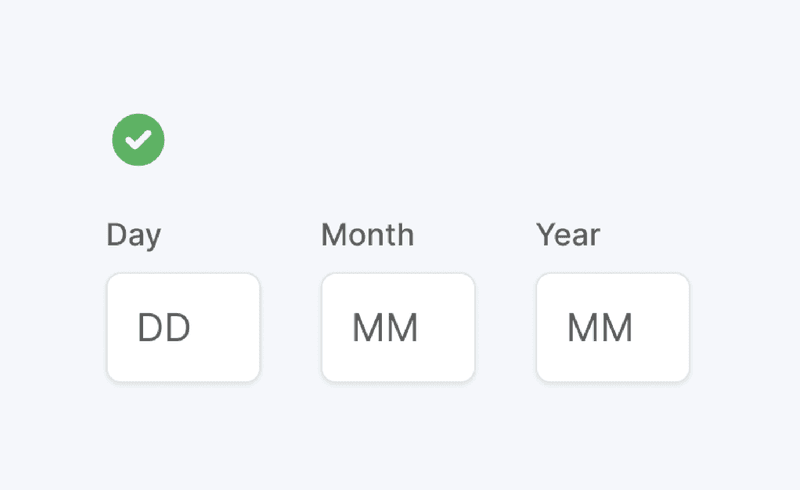Focus the Month input field
800x490 pixels.
398,327
